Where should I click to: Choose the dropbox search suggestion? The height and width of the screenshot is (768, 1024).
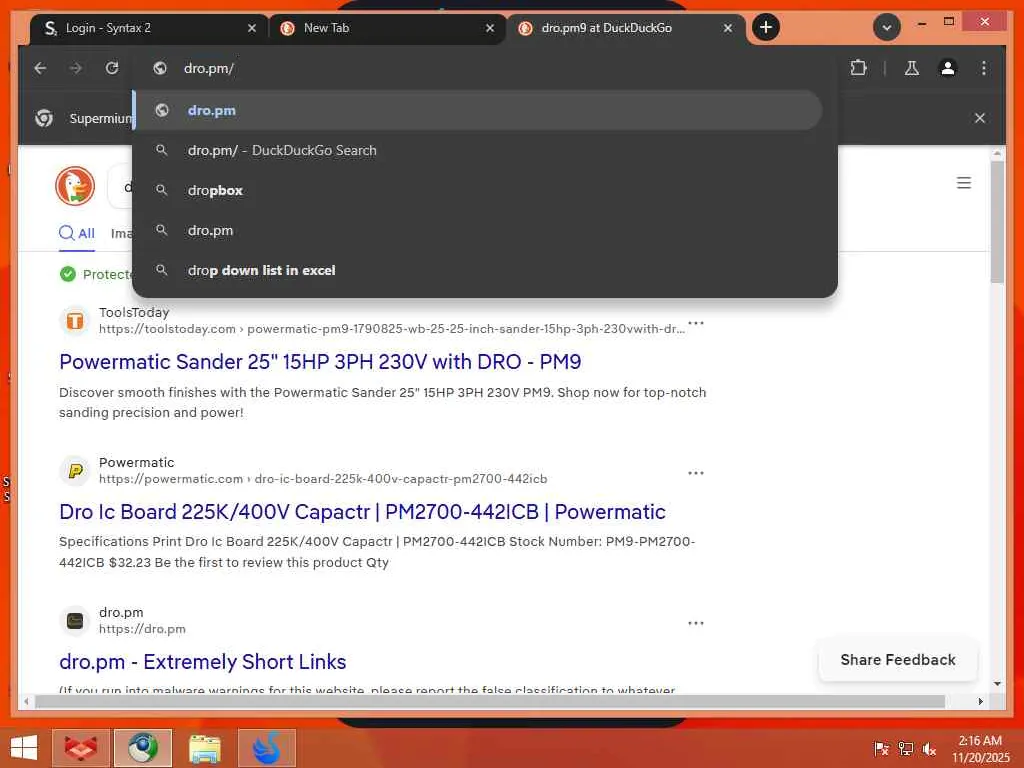click(478, 191)
